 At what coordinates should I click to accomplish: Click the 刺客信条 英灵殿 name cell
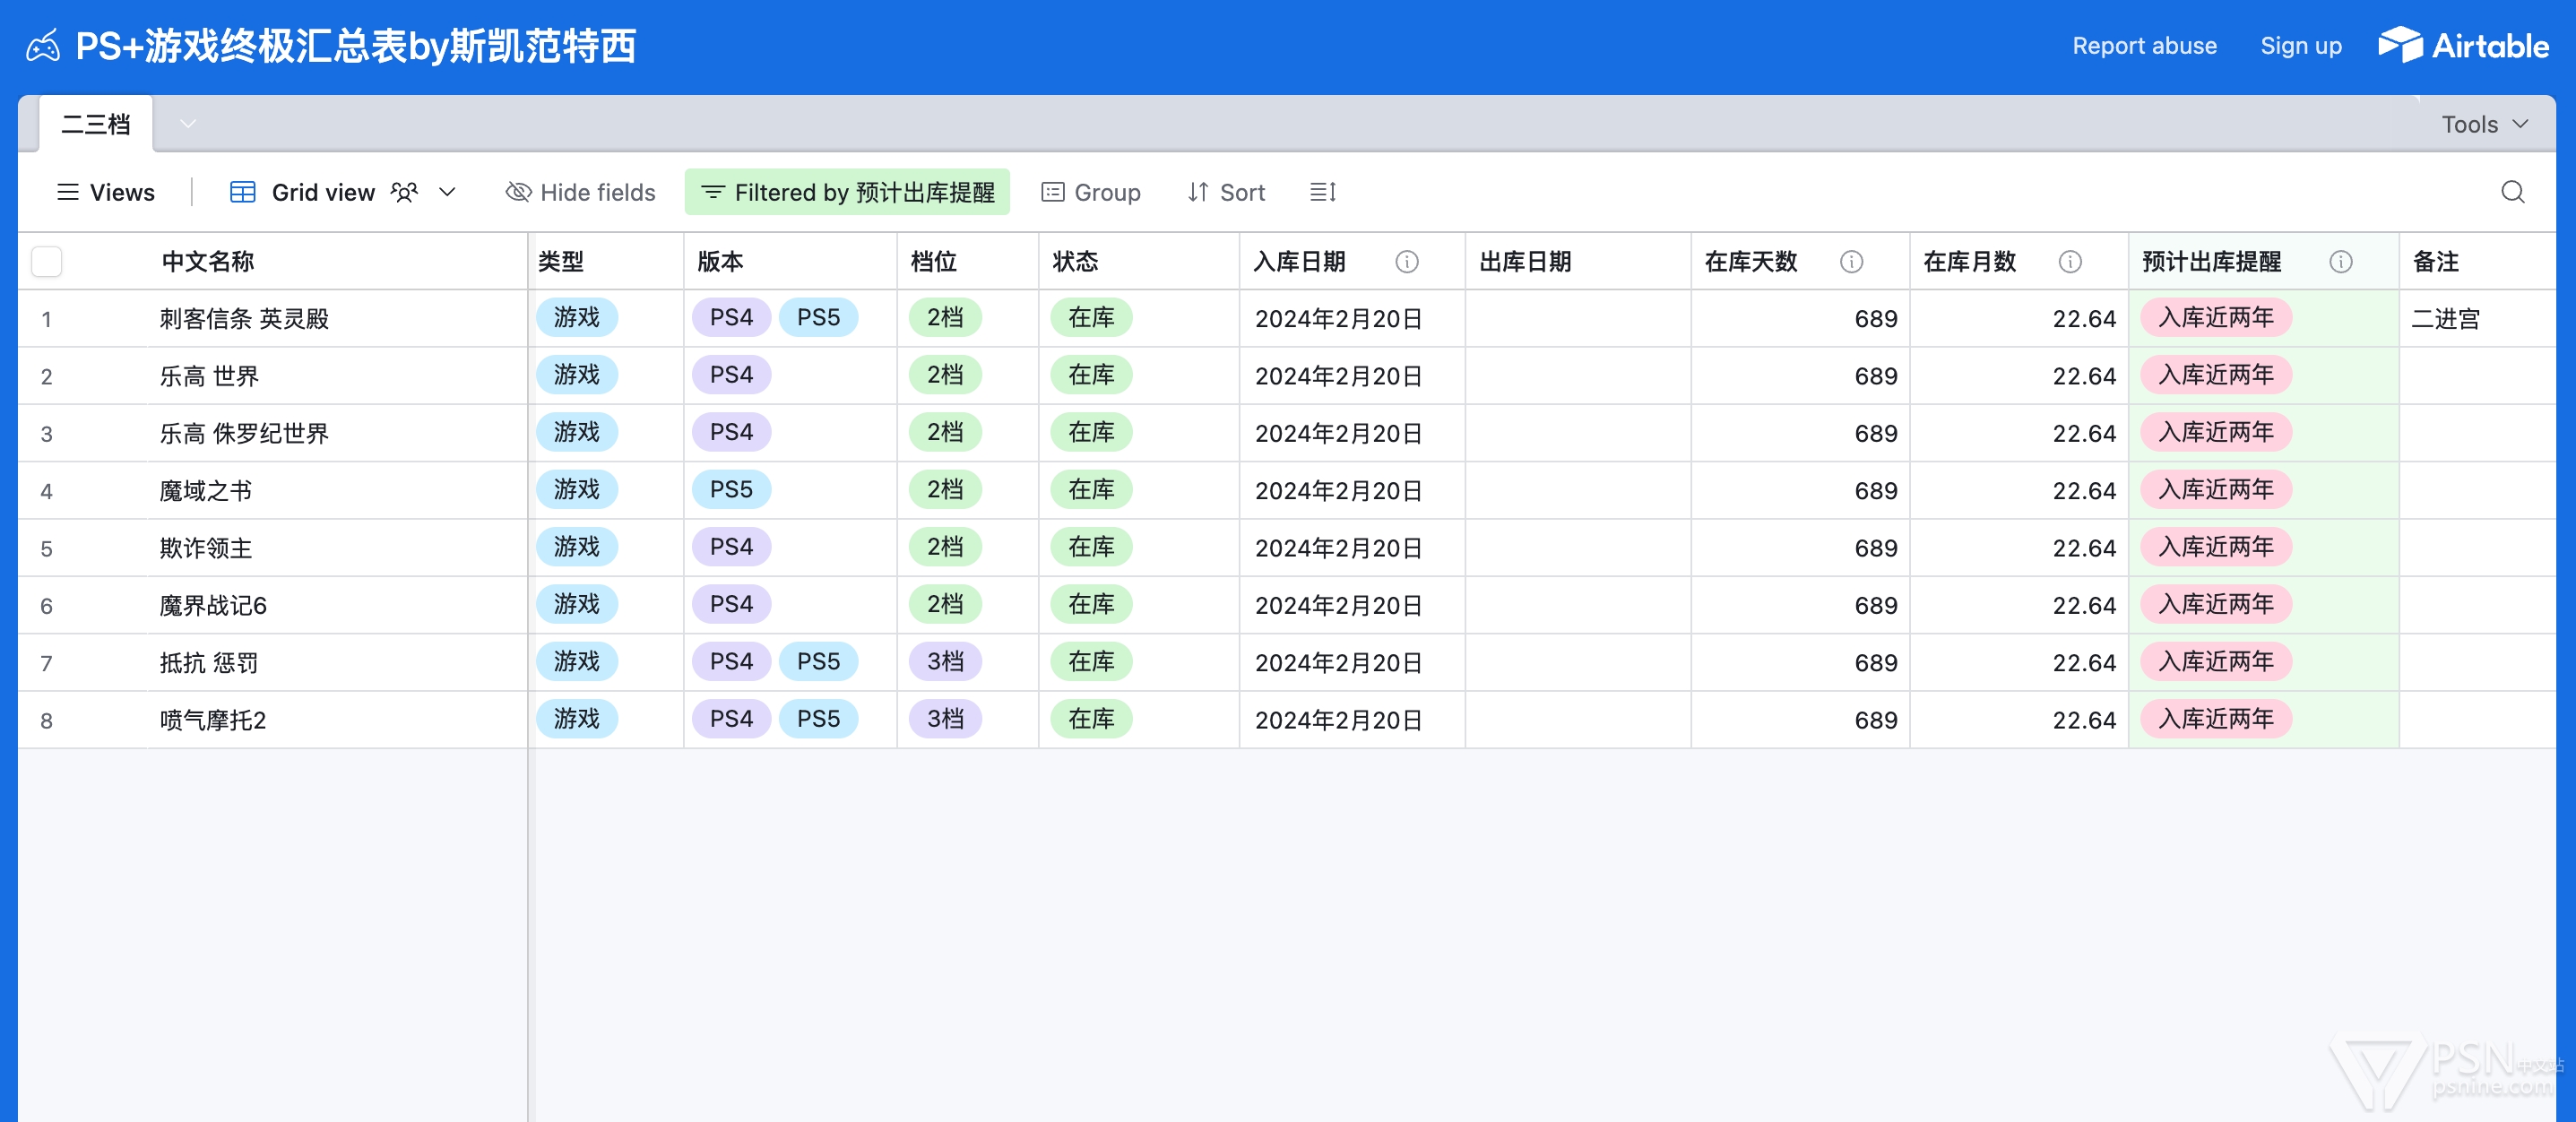pyautogui.click(x=245, y=319)
